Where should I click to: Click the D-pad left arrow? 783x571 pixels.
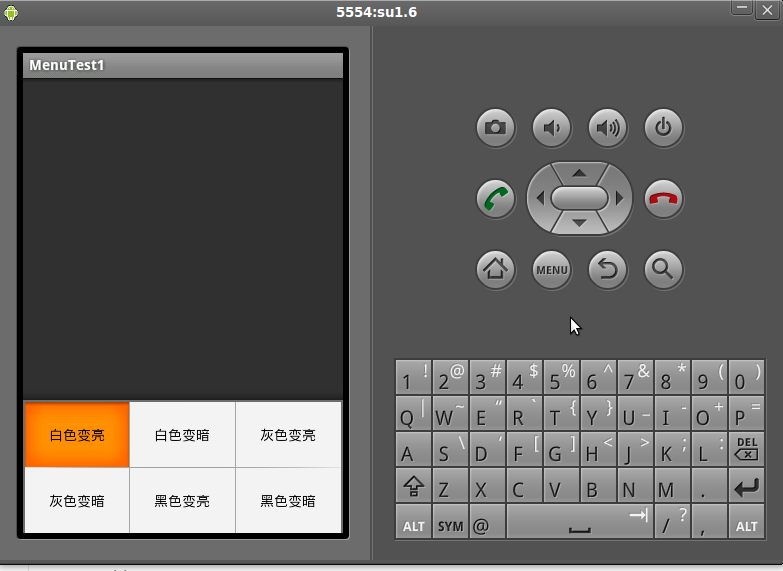(x=540, y=198)
